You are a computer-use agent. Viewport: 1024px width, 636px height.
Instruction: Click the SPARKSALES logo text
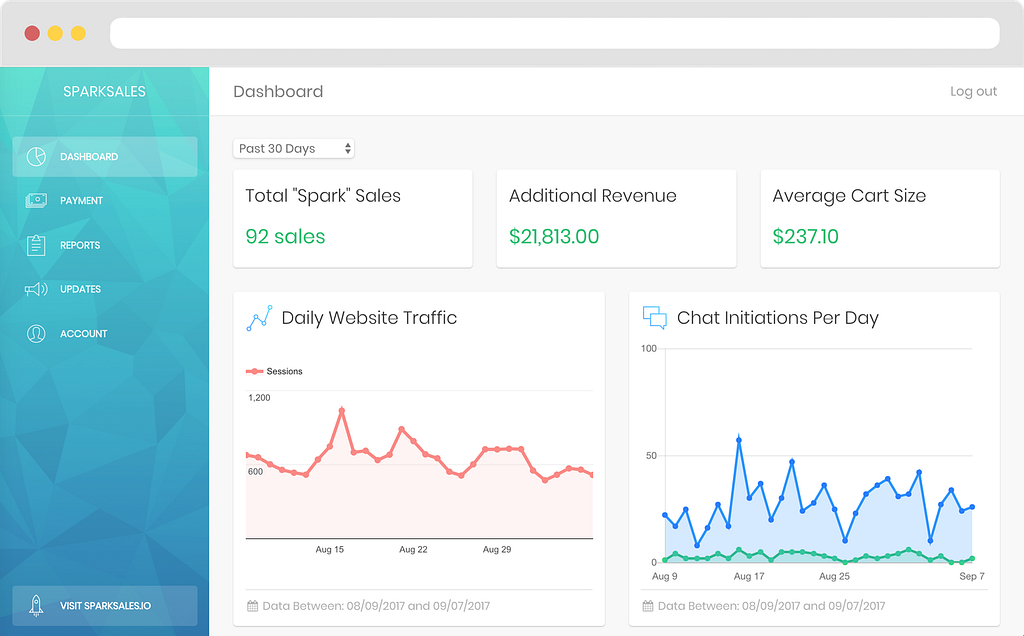coord(104,91)
